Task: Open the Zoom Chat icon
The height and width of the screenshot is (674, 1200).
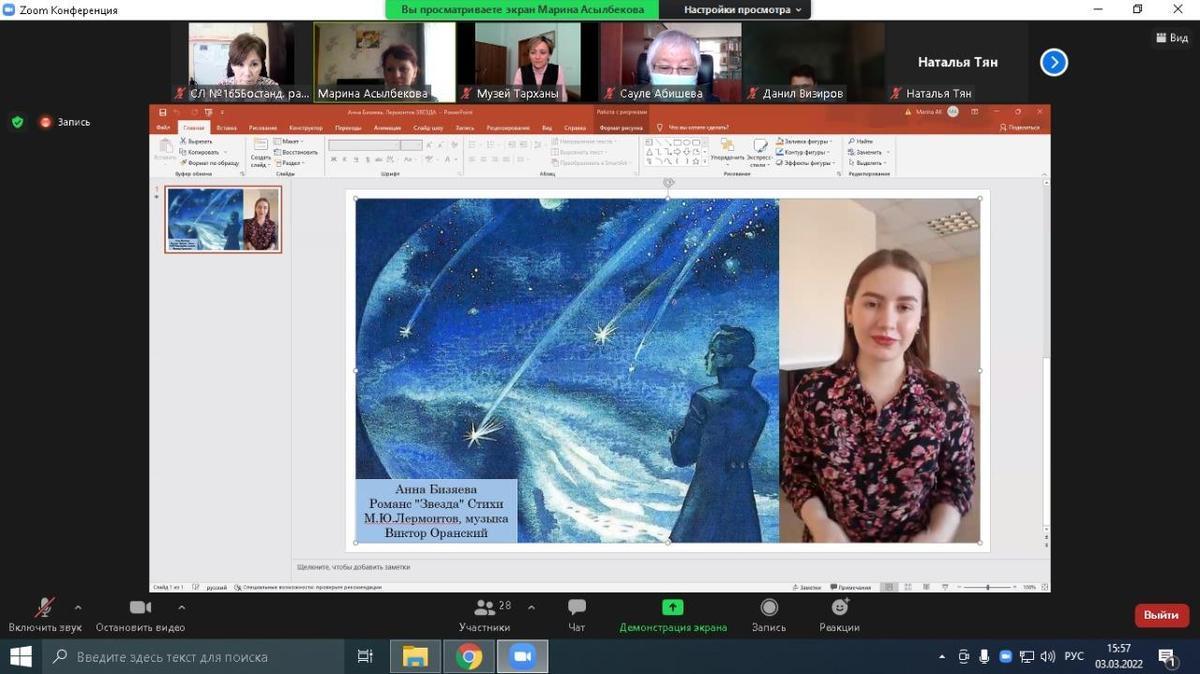Action: click(x=577, y=608)
